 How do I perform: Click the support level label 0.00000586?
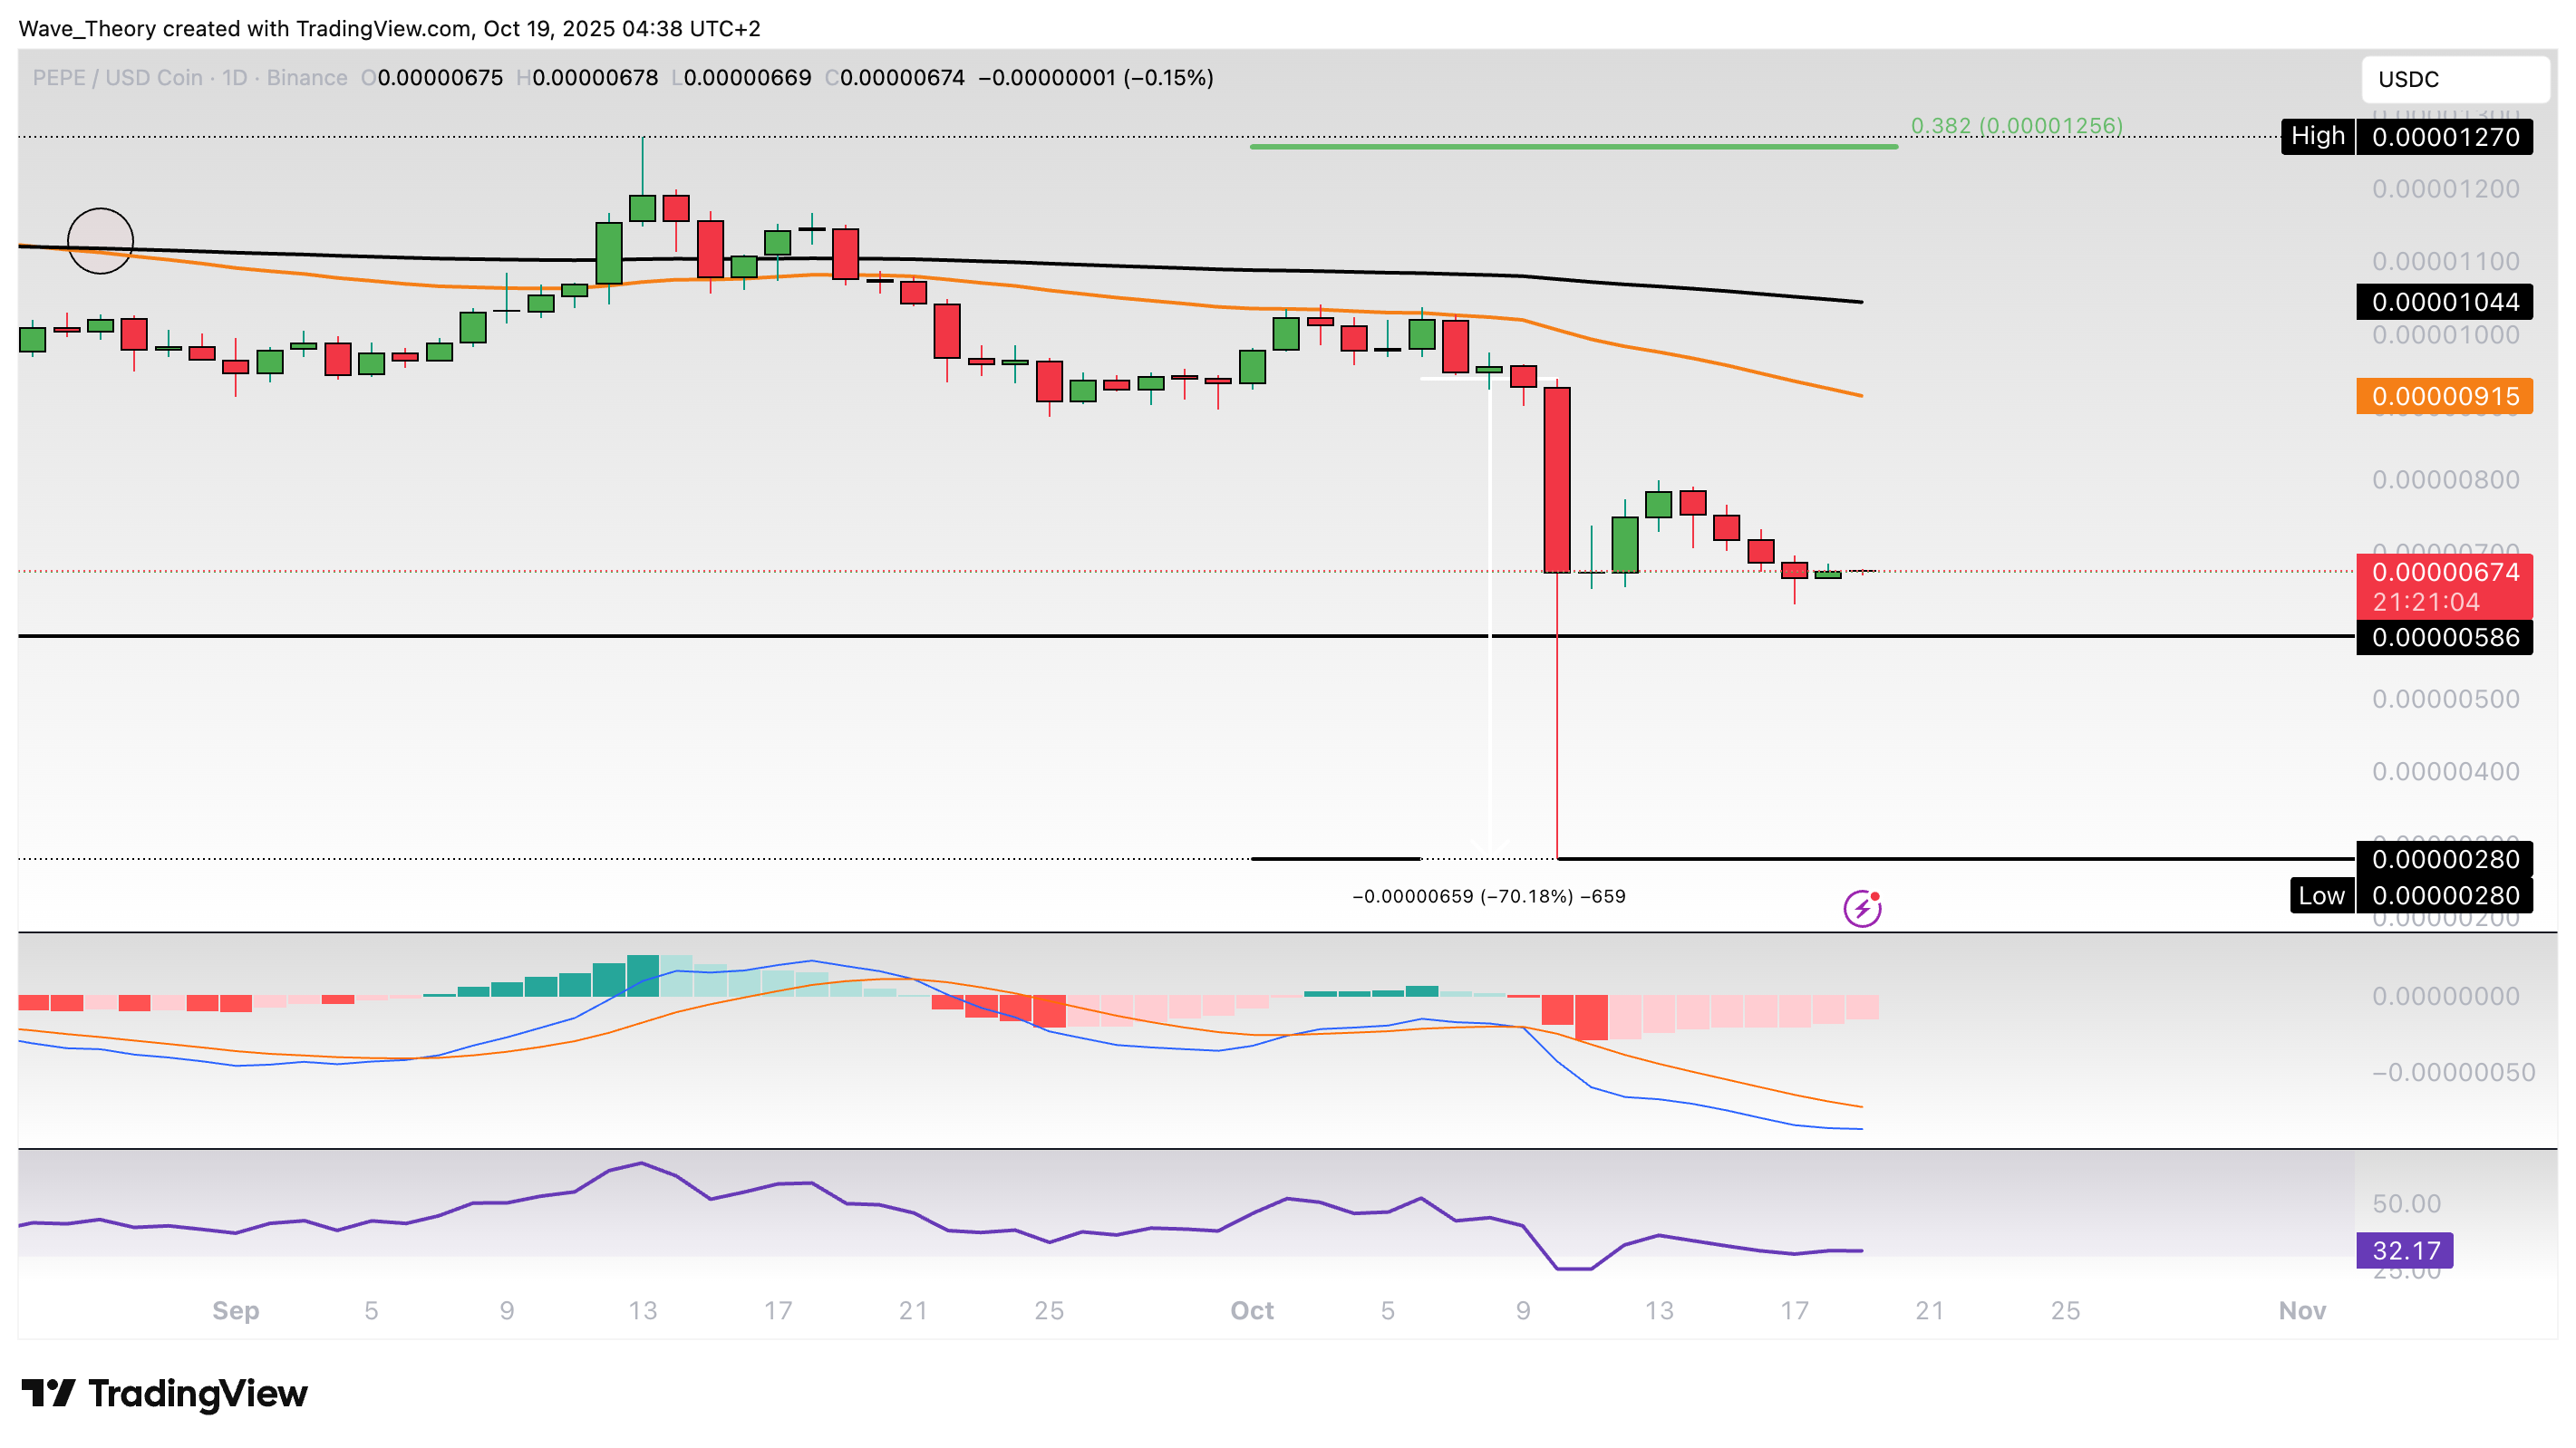pos(2445,638)
